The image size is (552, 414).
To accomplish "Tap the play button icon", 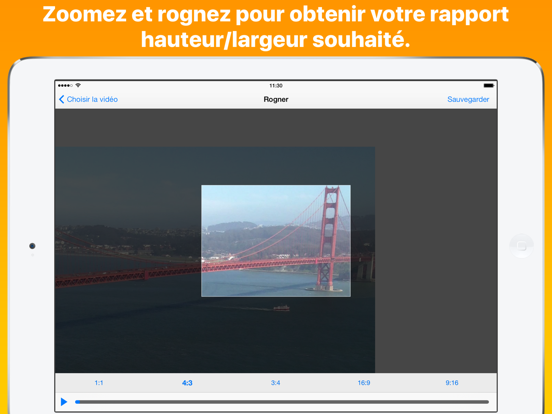I will pyautogui.click(x=64, y=402).
